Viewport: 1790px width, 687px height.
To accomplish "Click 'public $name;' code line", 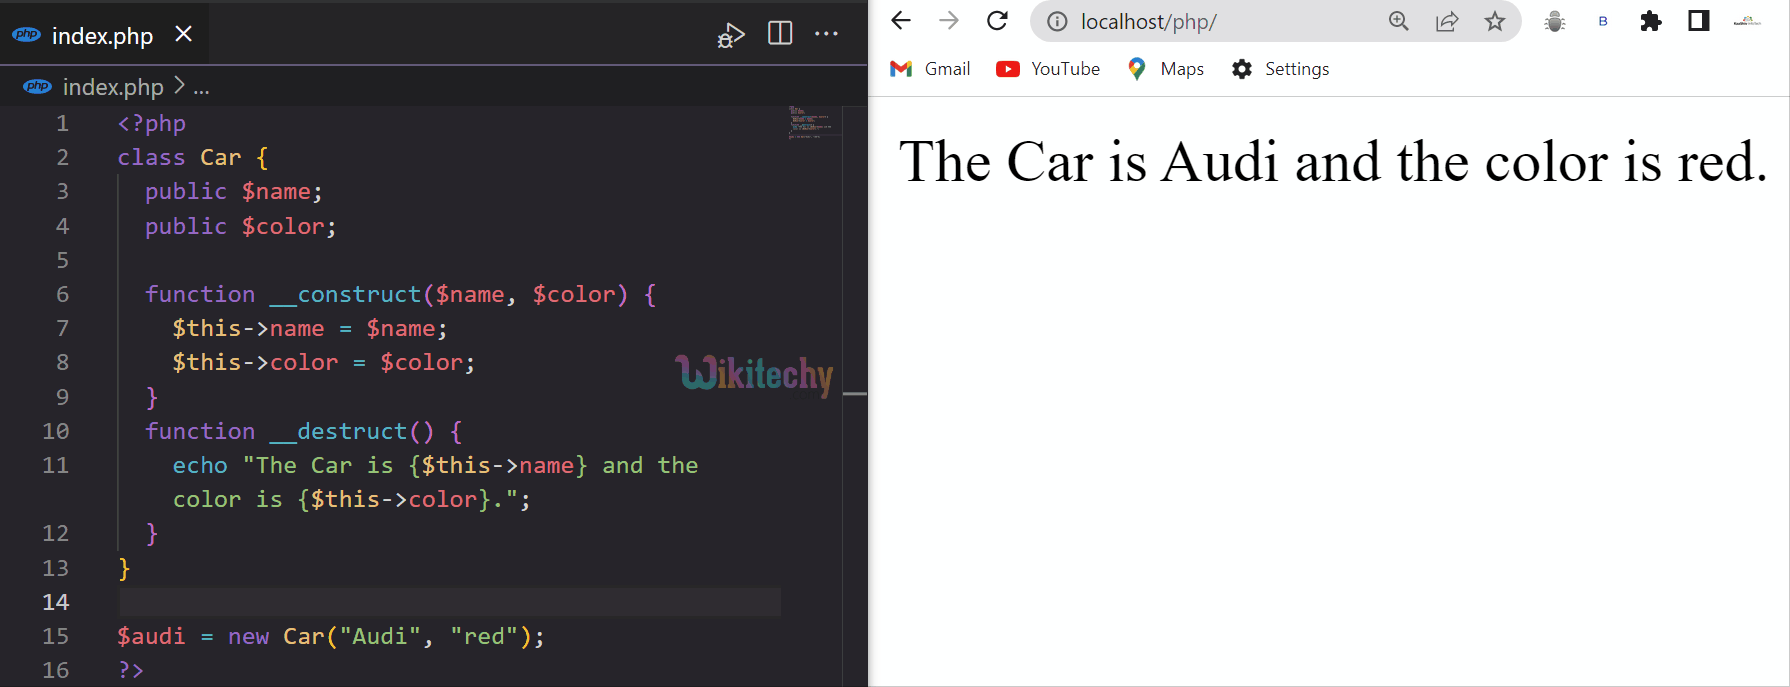I will (234, 192).
